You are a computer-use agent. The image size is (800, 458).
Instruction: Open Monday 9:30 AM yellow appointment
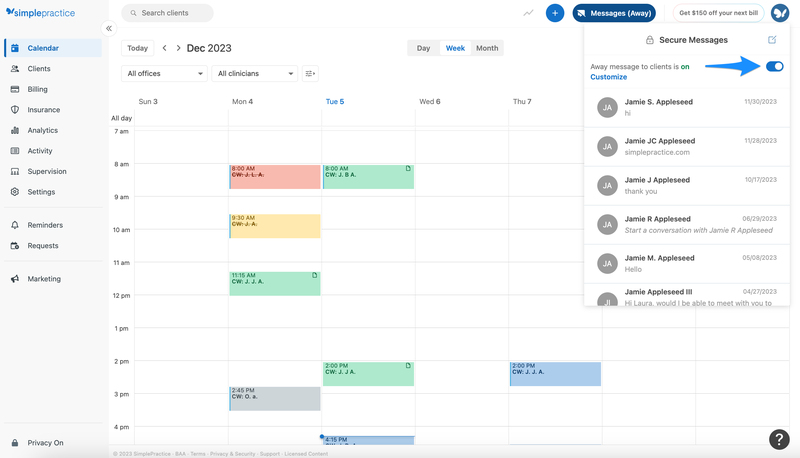click(275, 226)
